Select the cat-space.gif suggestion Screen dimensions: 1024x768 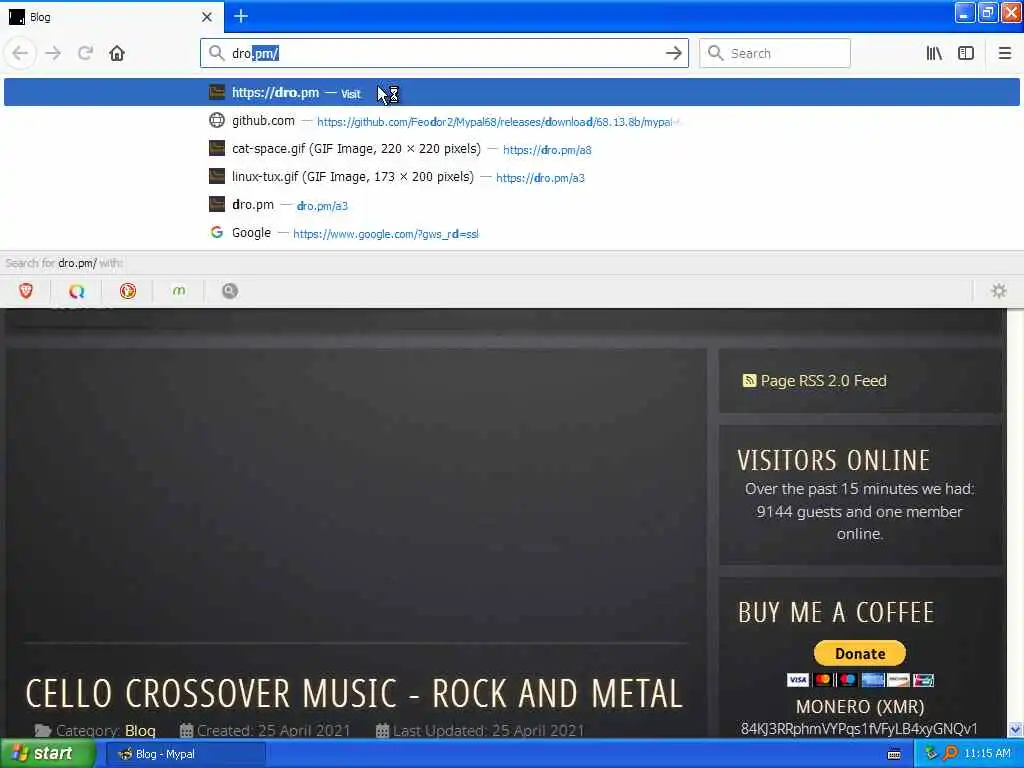point(512,149)
